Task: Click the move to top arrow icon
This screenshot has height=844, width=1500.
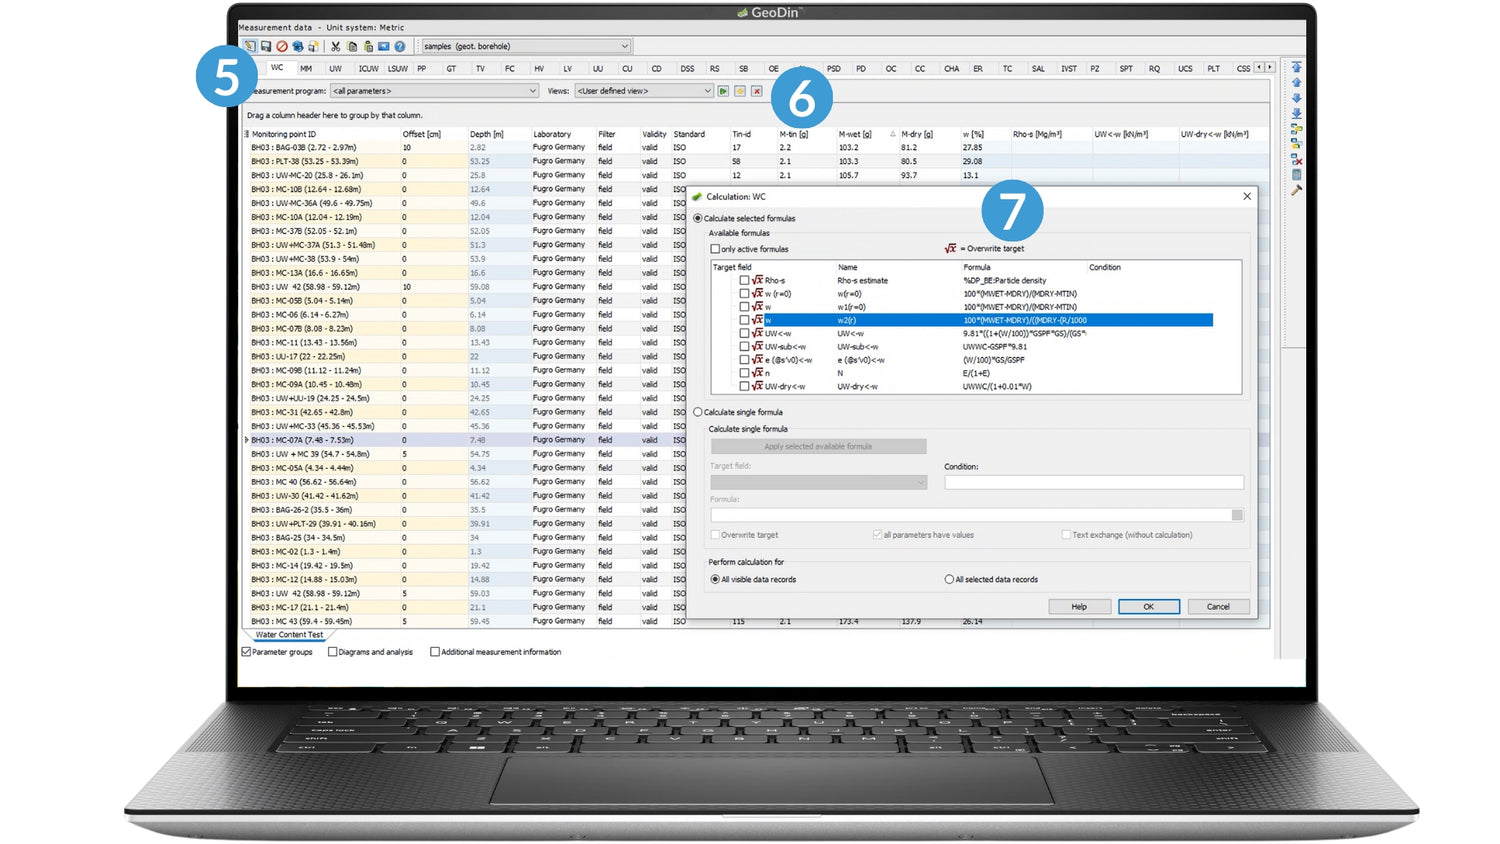Action: pyautogui.click(x=1296, y=68)
